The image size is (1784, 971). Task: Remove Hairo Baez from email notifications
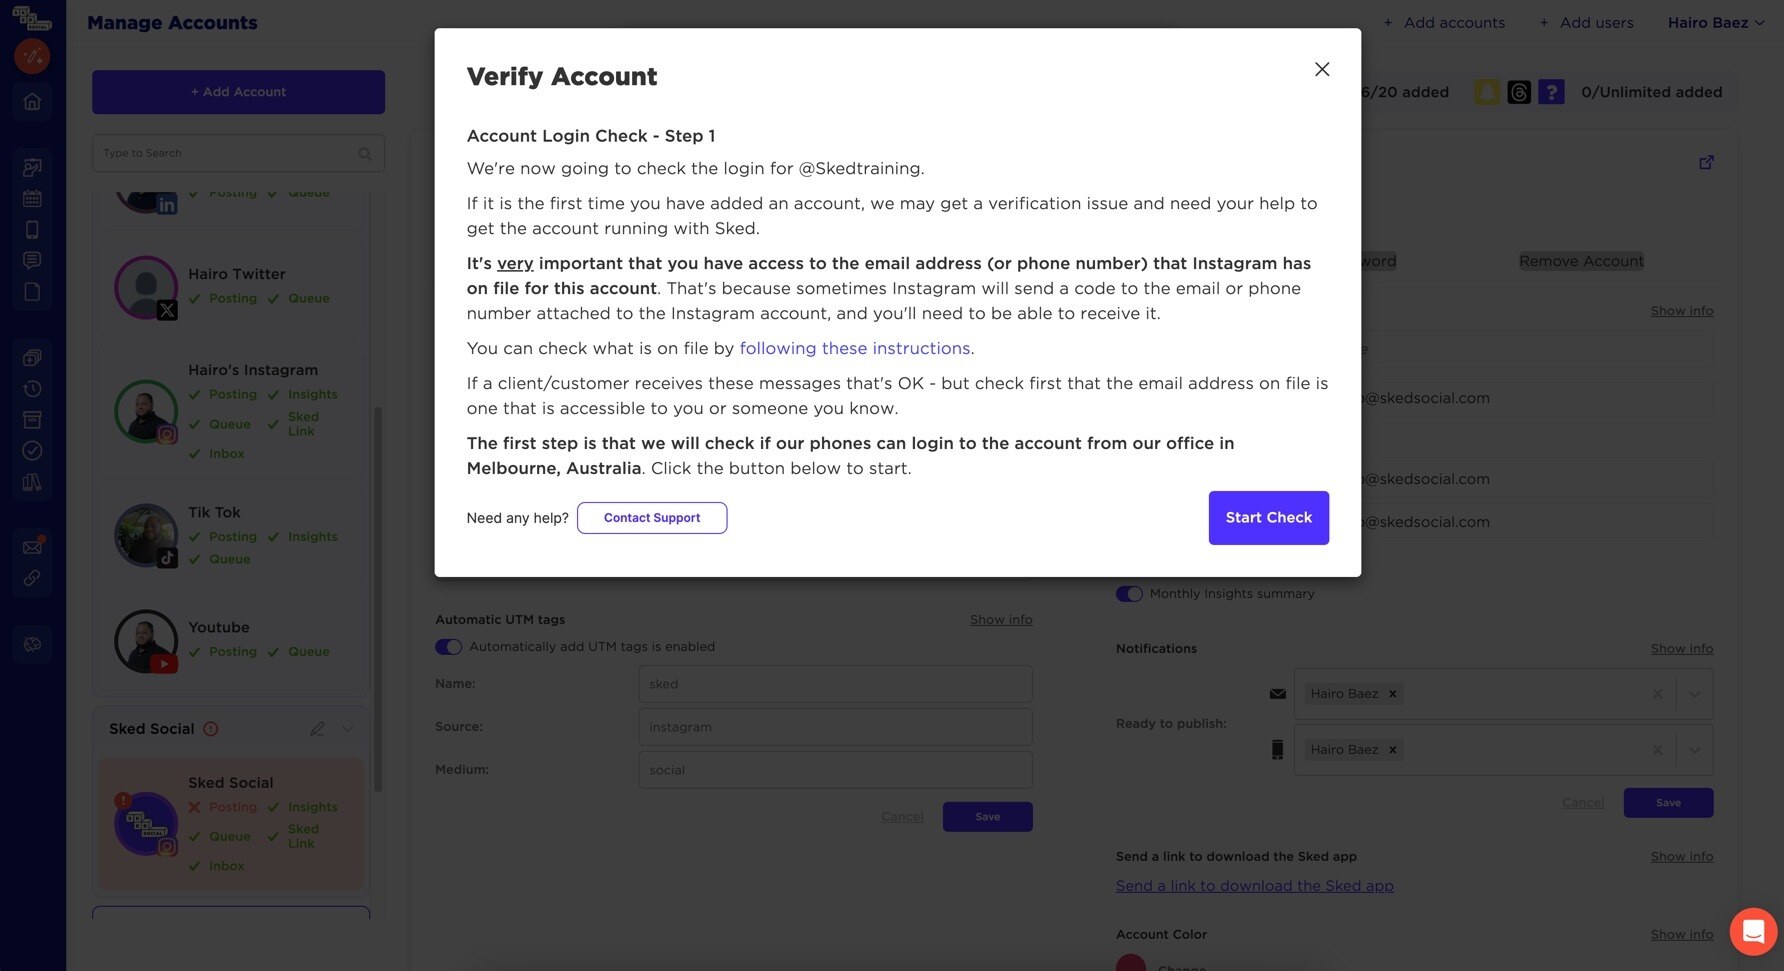[1392, 694]
